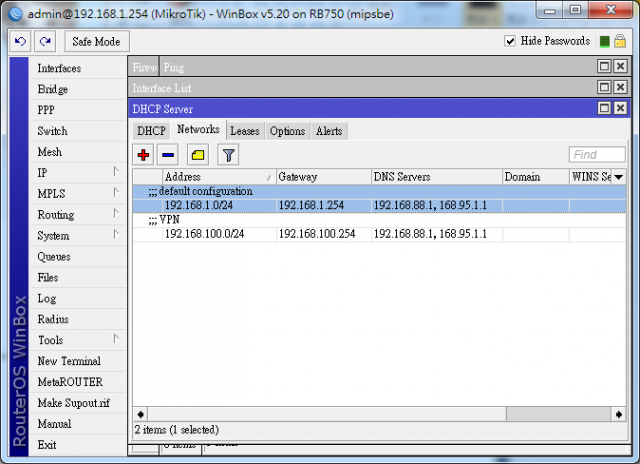Select the 192.168.100.0/24 network row
The width and height of the screenshot is (640, 464).
(x=379, y=234)
